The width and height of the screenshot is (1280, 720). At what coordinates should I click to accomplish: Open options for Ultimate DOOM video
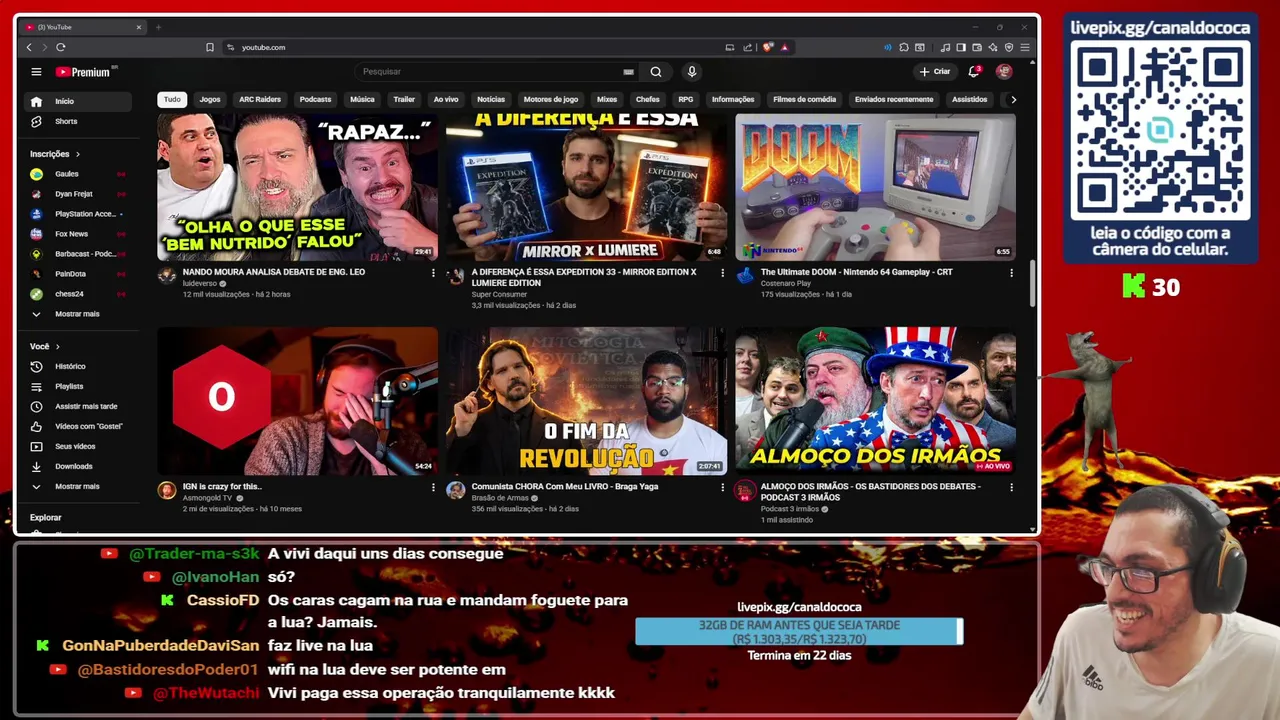pyautogui.click(x=1011, y=272)
